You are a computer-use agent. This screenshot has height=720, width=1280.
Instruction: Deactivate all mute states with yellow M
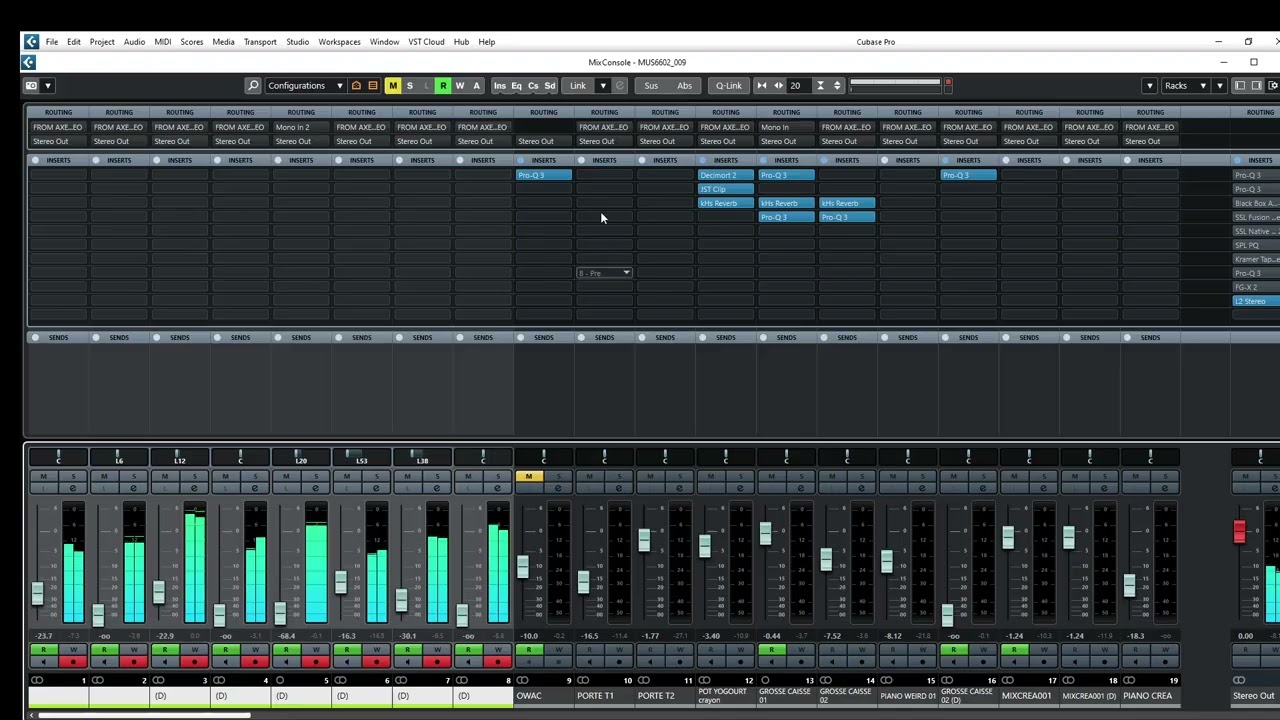pyautogui.click(x=393, y=86)
